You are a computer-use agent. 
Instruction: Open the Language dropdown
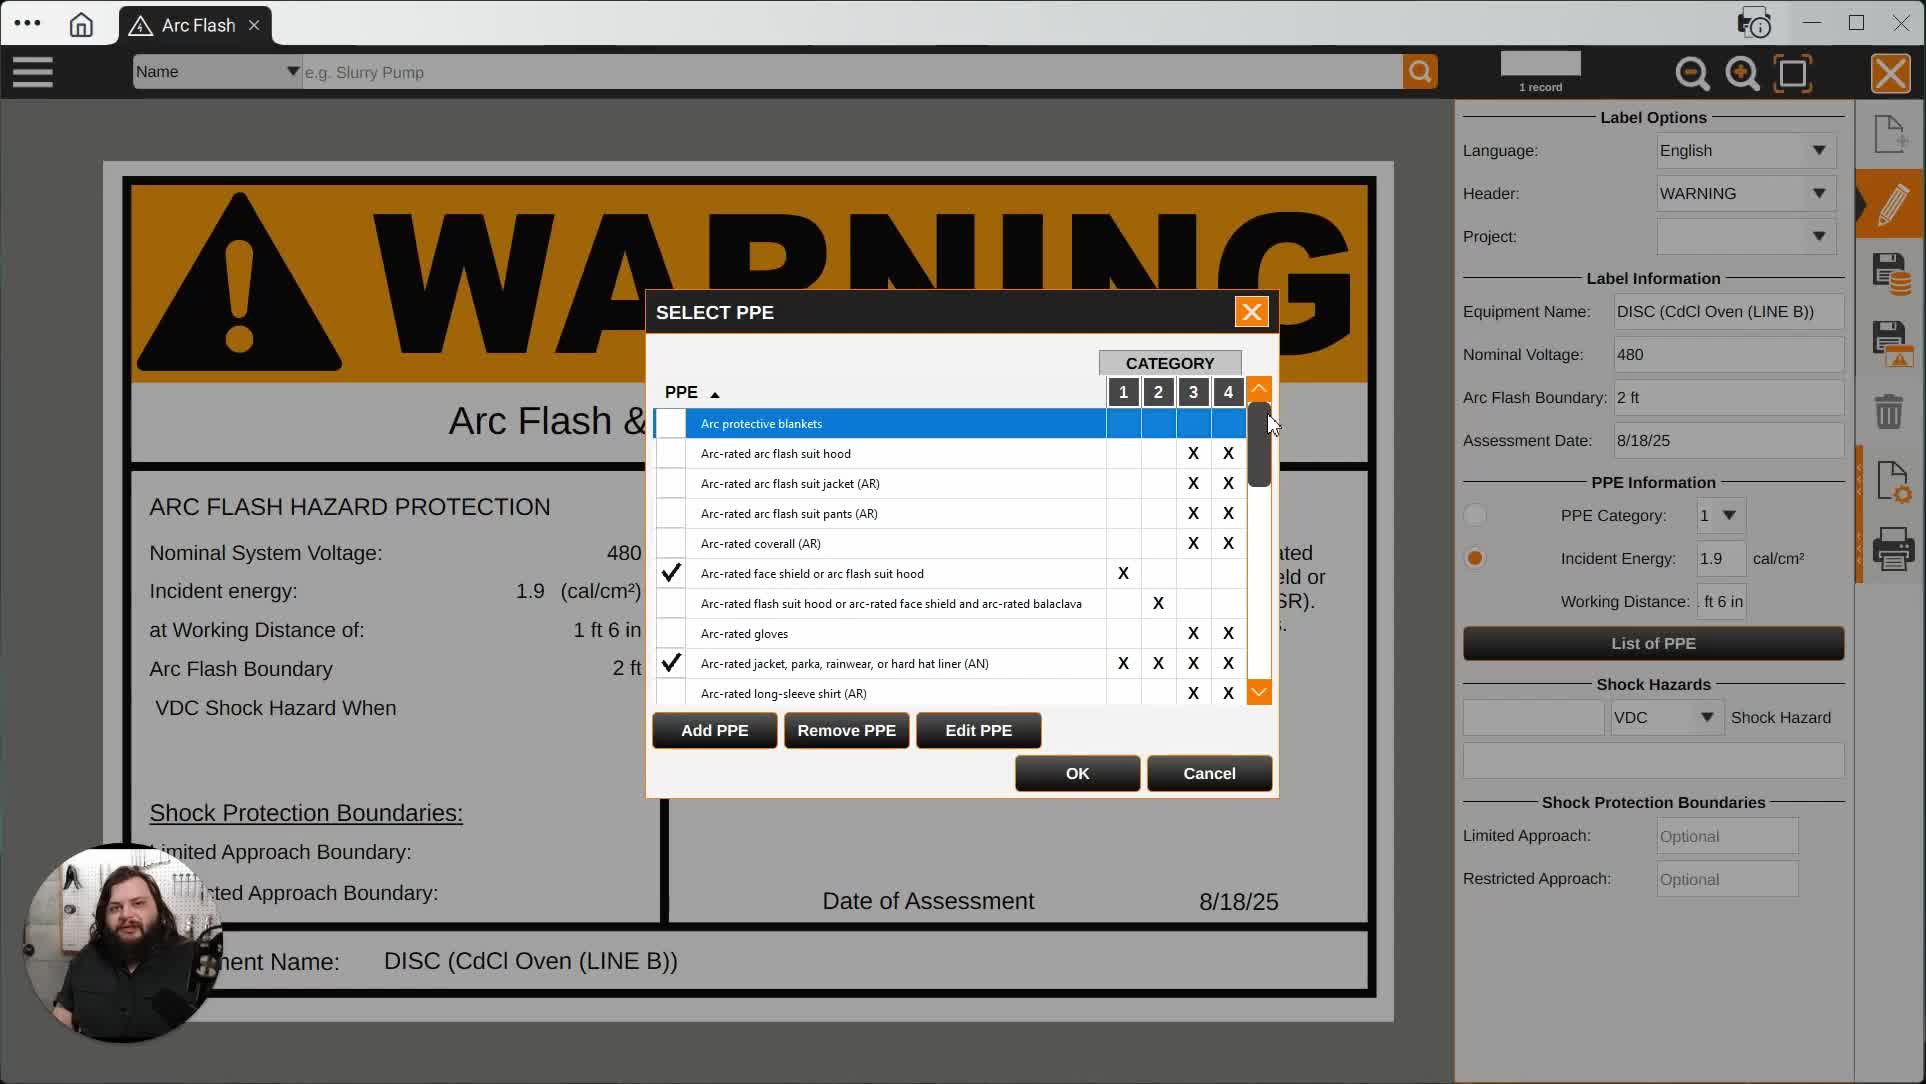pos(1746,151)
